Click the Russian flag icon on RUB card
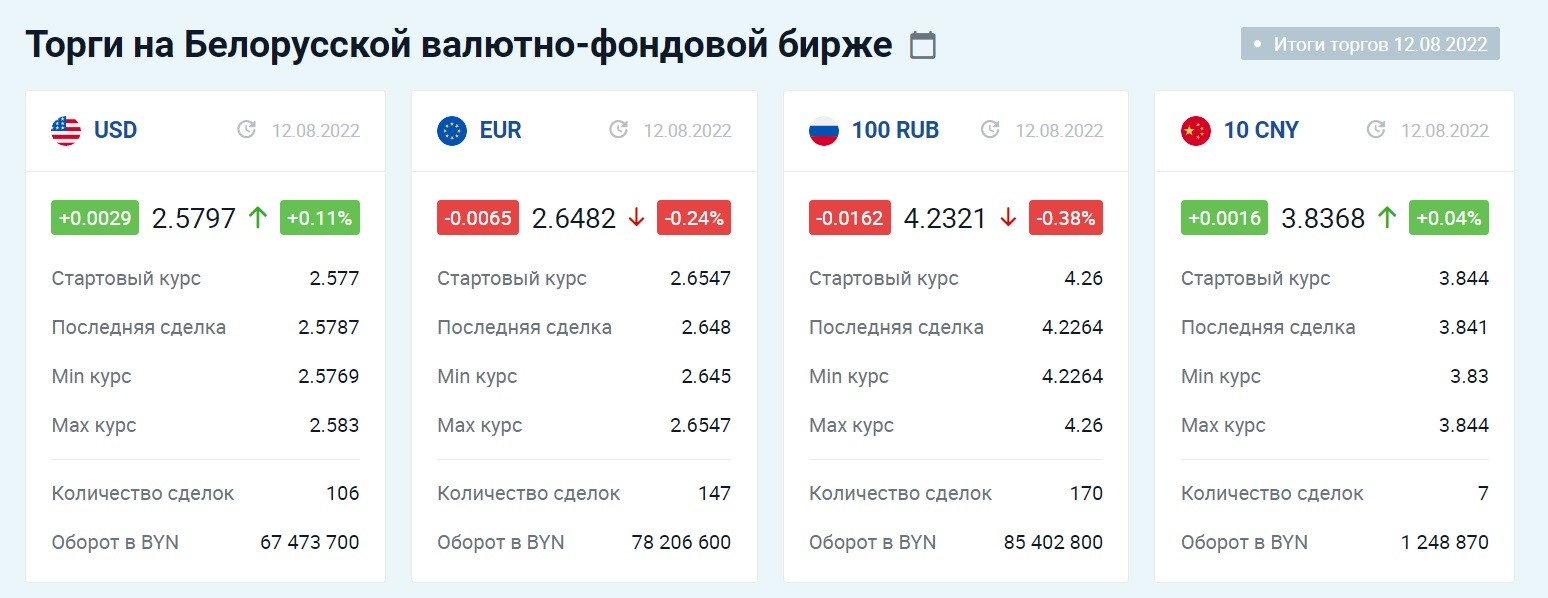Viewport: 1548px width, 598px height. coord(824,131)
